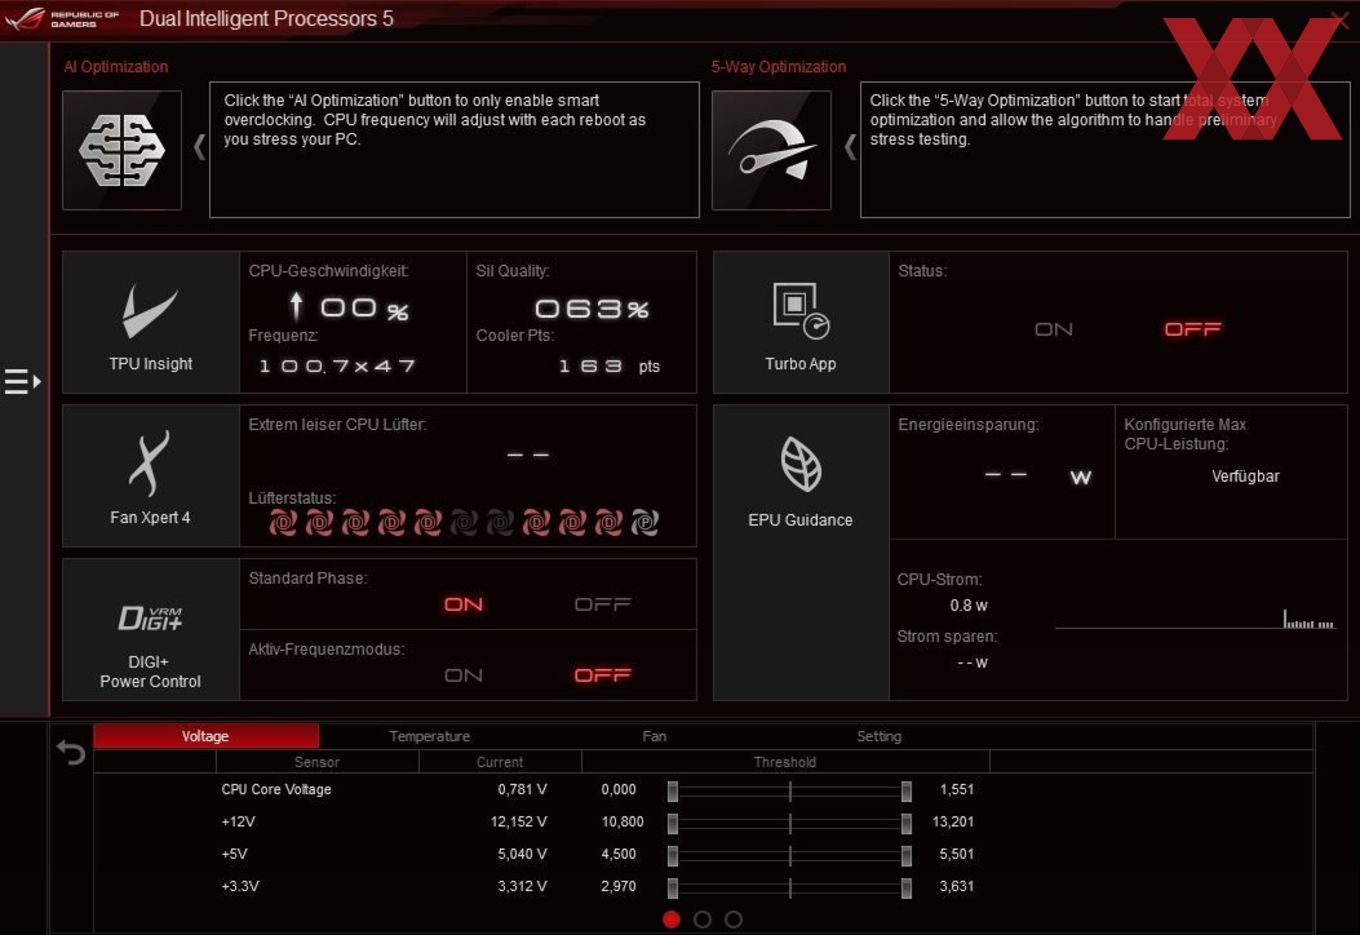
Task: Select the second page indicator dot
Action: pos(703,919)
